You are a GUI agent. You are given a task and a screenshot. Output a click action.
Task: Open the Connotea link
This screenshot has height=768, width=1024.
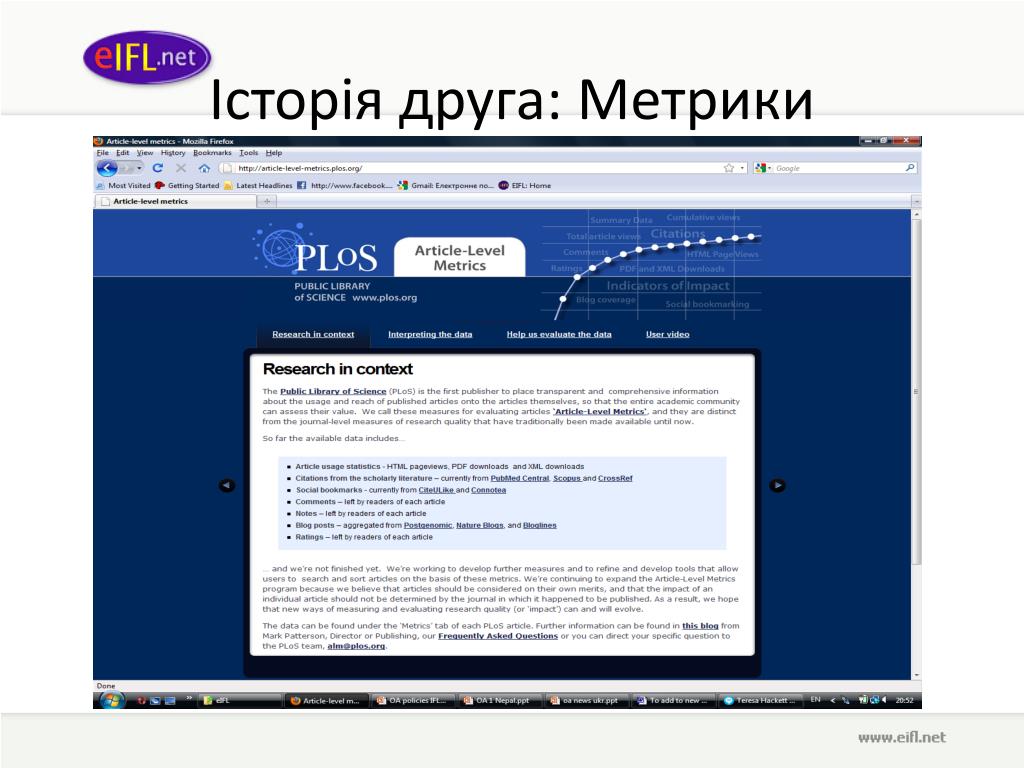(488, 490)
